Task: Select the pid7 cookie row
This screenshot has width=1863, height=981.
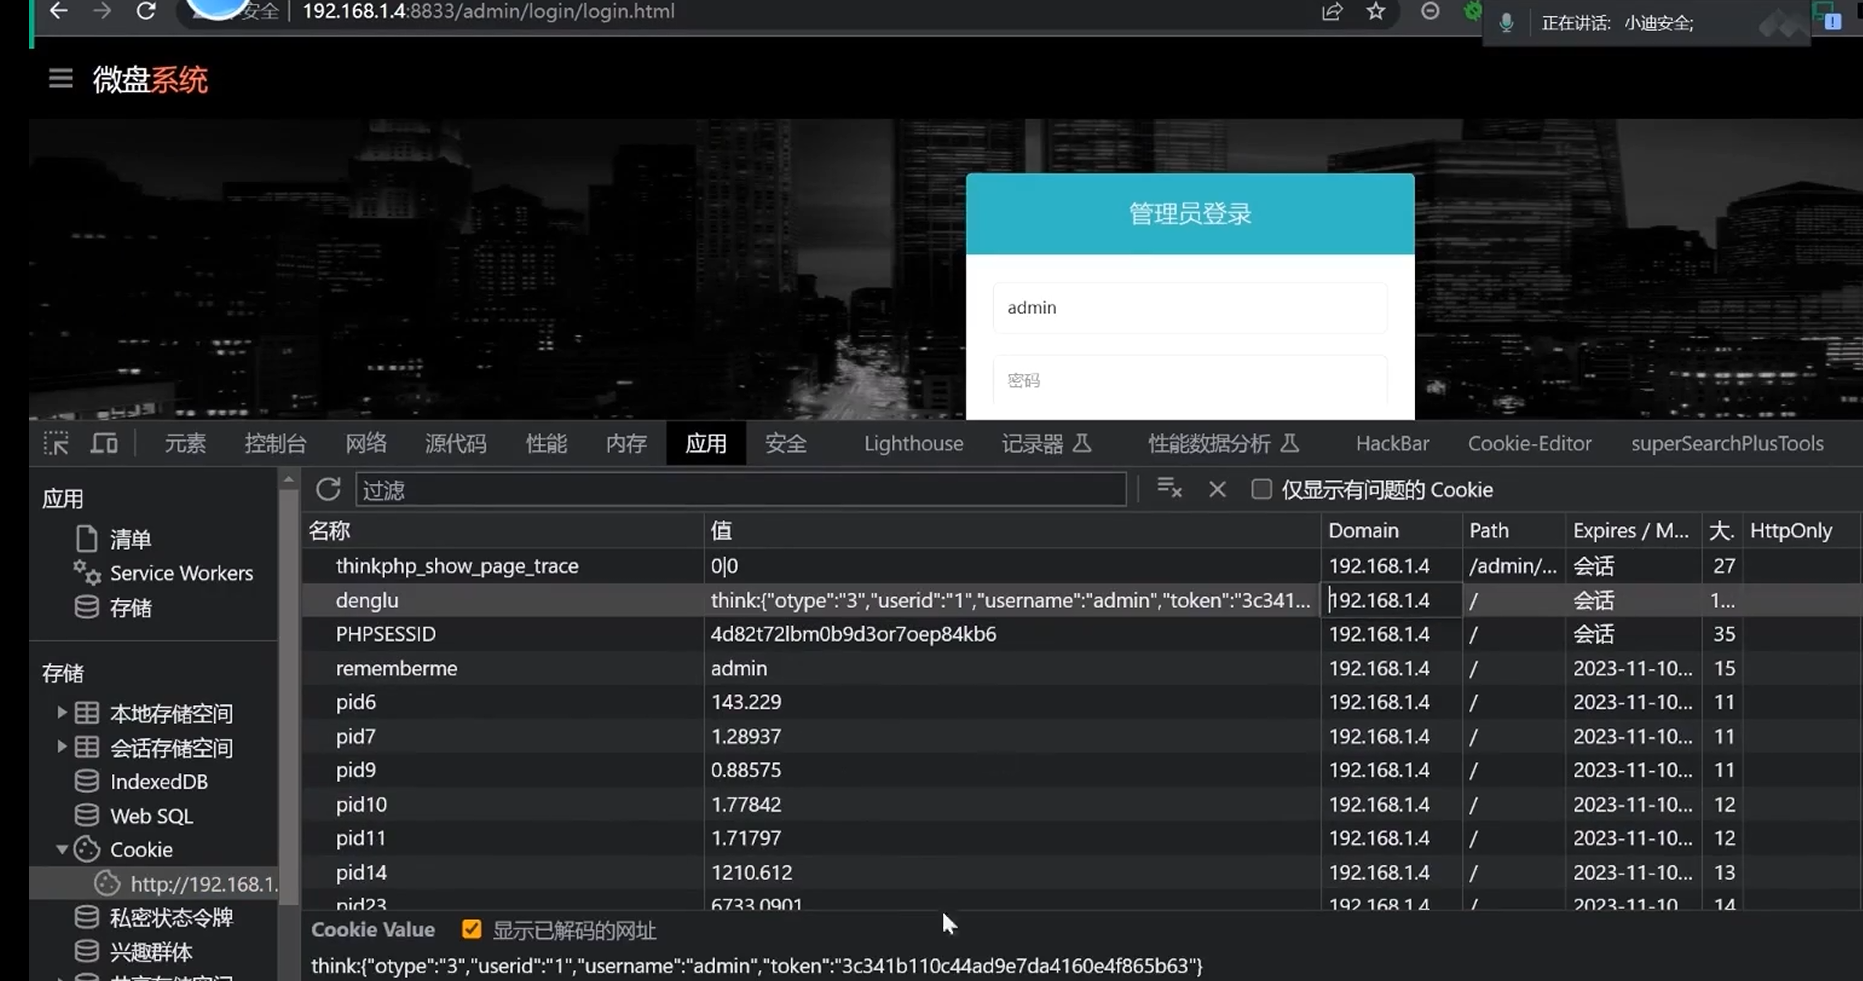Action: click(1081, 736)
